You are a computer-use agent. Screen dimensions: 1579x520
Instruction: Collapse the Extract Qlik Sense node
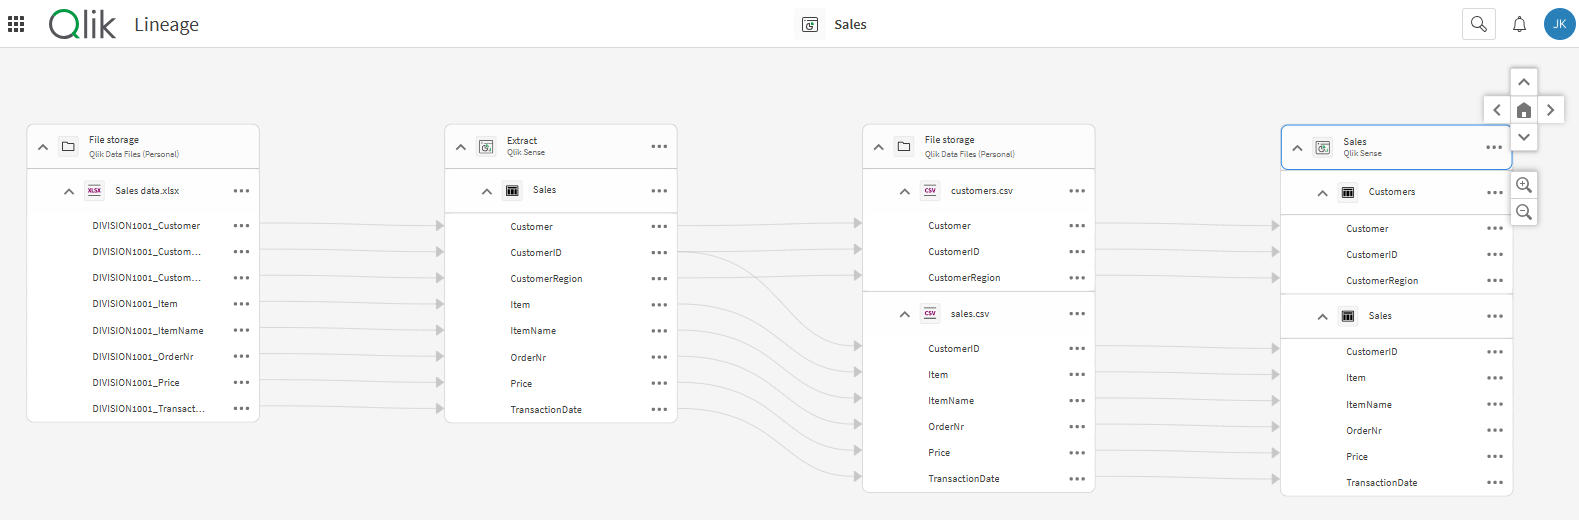coord(461,147)
